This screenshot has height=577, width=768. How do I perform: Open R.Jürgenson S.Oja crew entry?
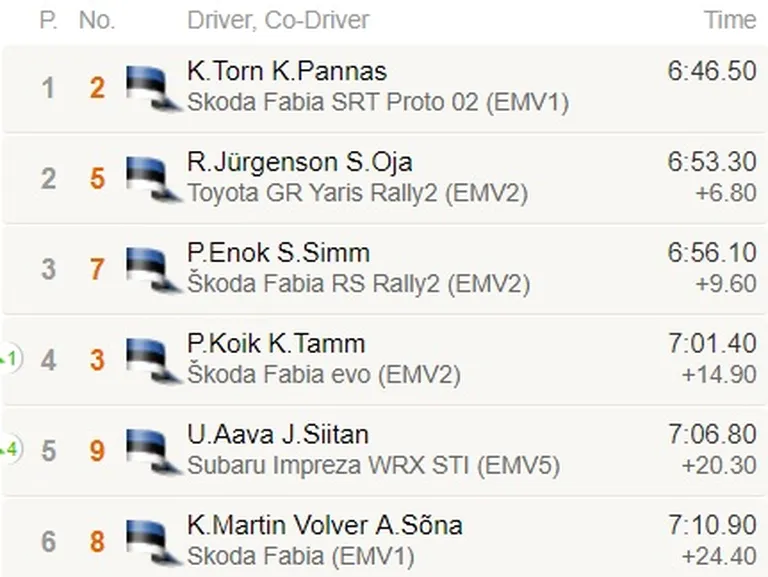pyautogui.click(x=299, y=163)
